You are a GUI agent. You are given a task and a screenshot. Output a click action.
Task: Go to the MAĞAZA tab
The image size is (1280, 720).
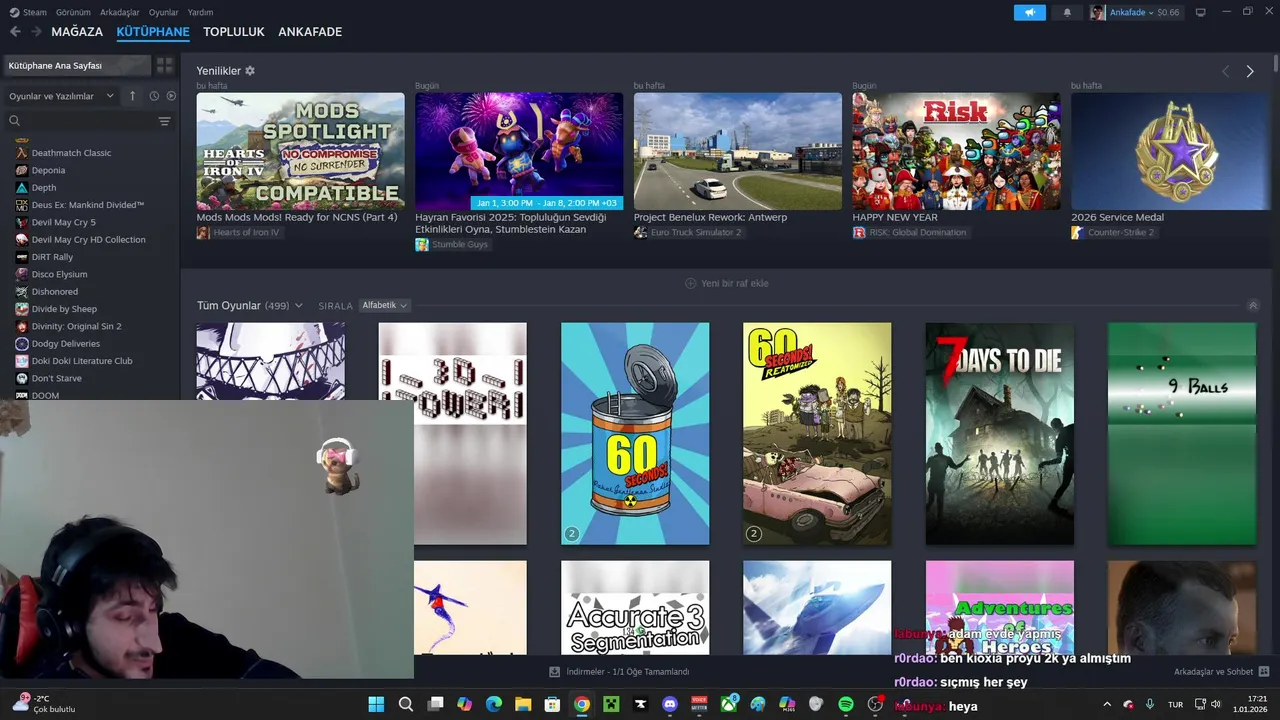coord(77,32)
